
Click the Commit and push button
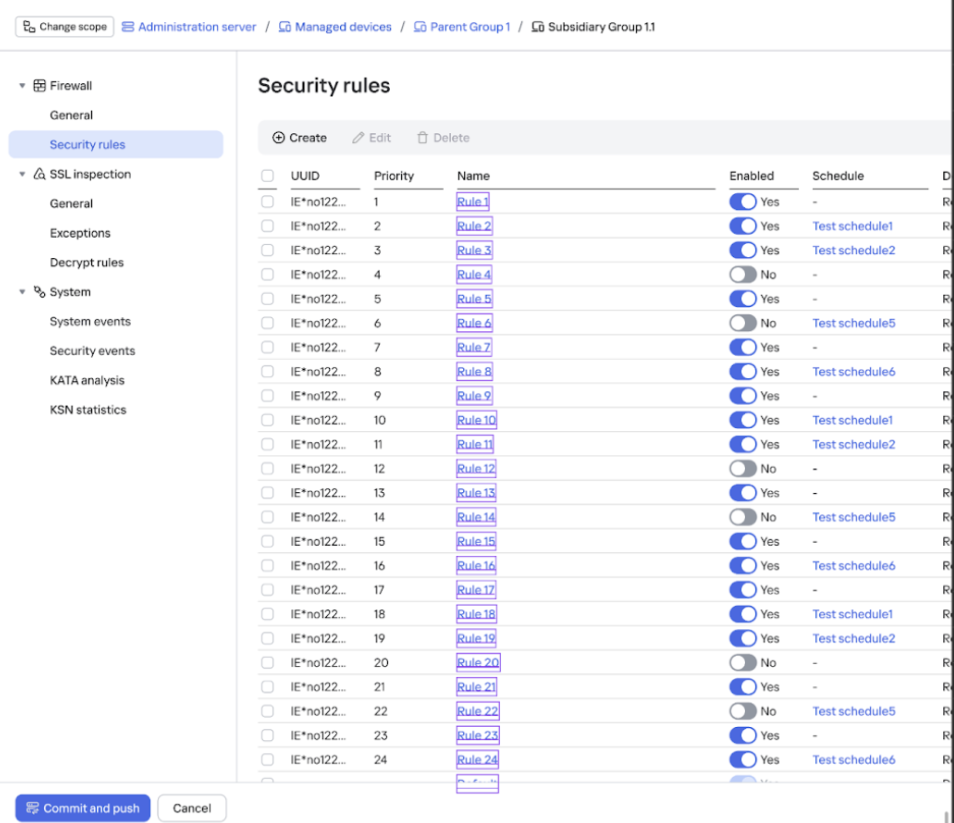tap(83, 808)
